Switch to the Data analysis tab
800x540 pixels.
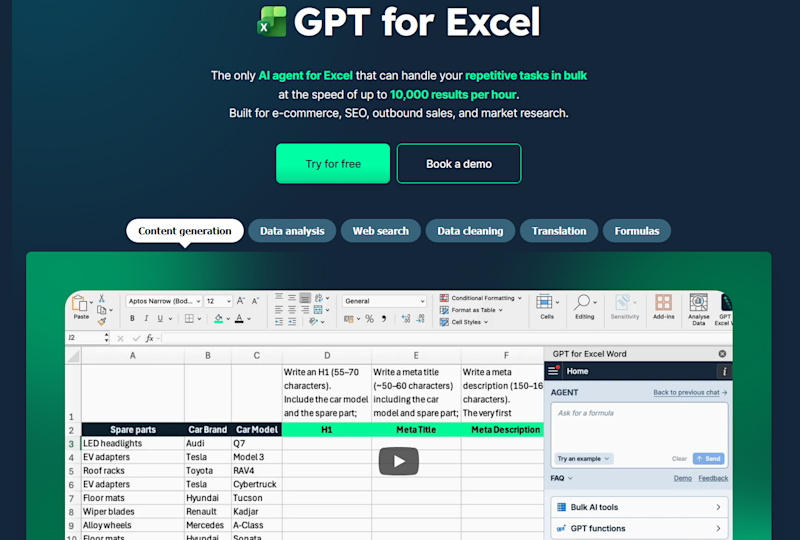point(292,231)
